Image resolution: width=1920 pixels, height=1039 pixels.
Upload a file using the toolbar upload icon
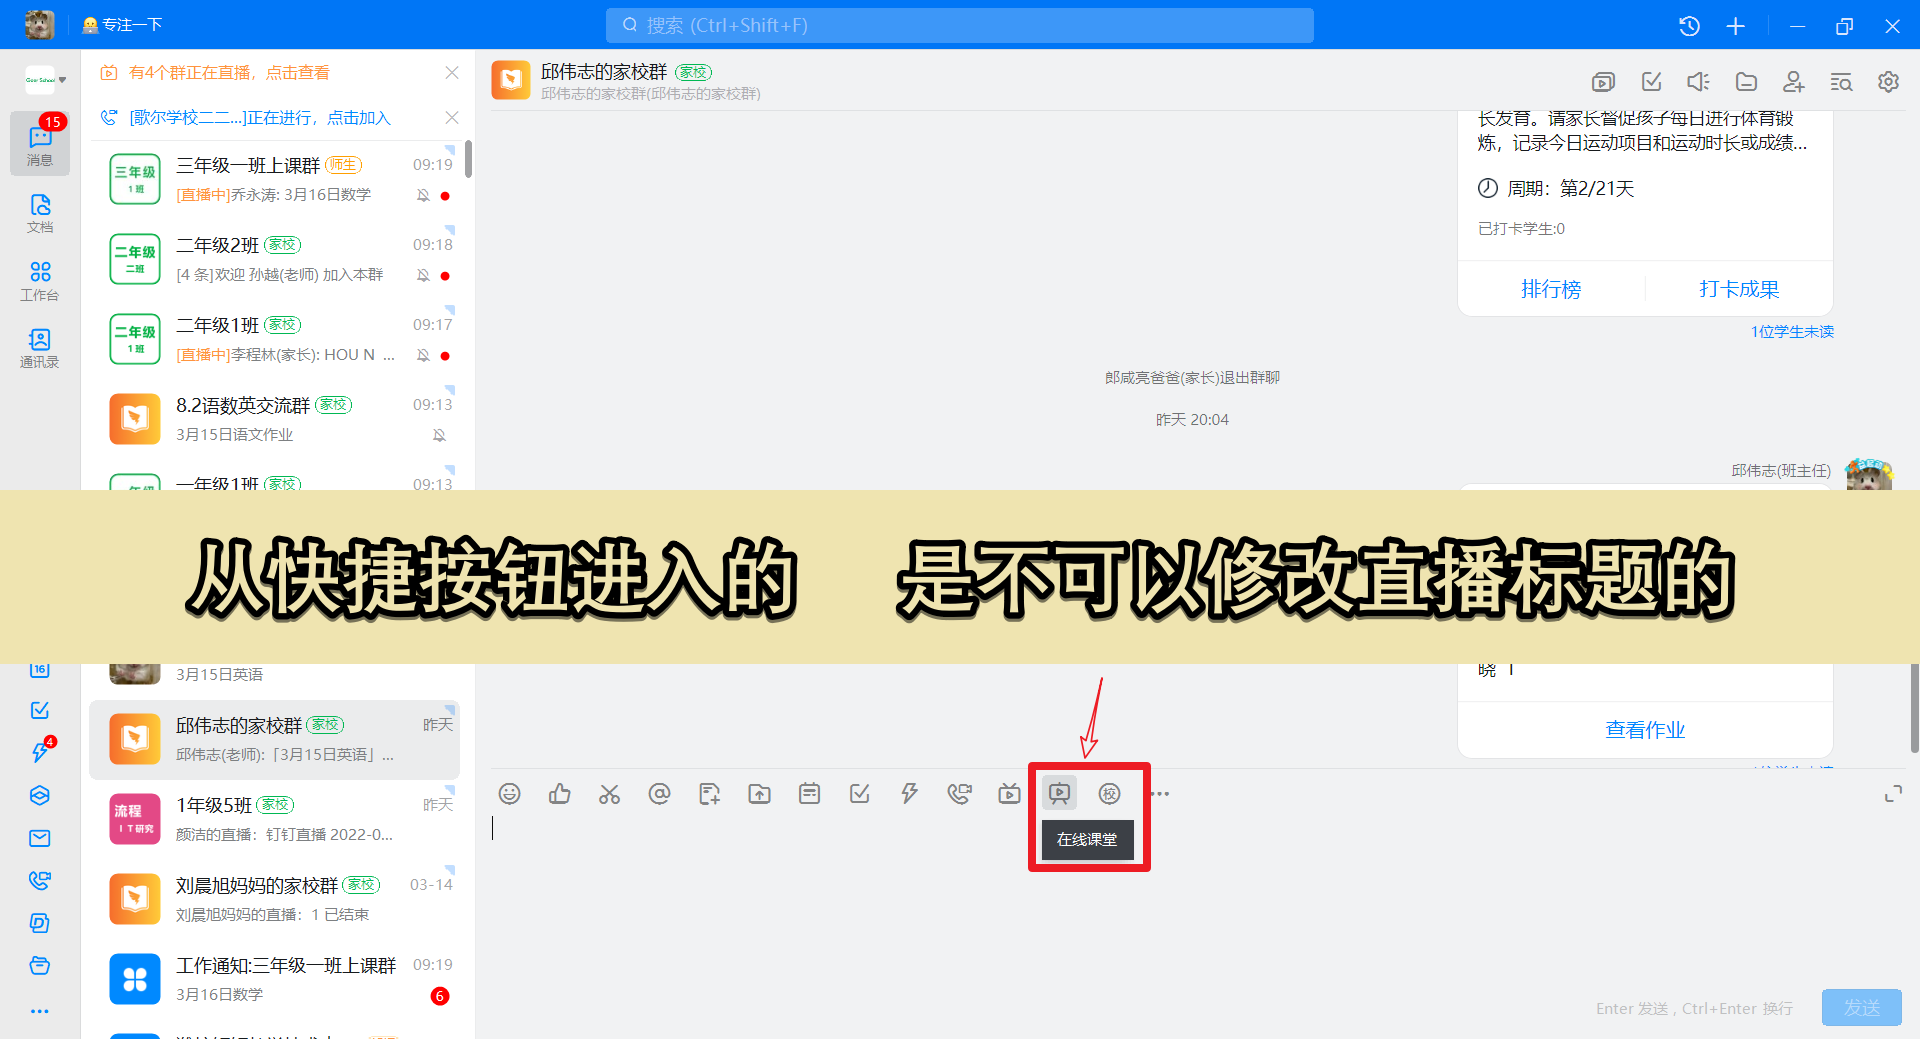coord(760,794)
